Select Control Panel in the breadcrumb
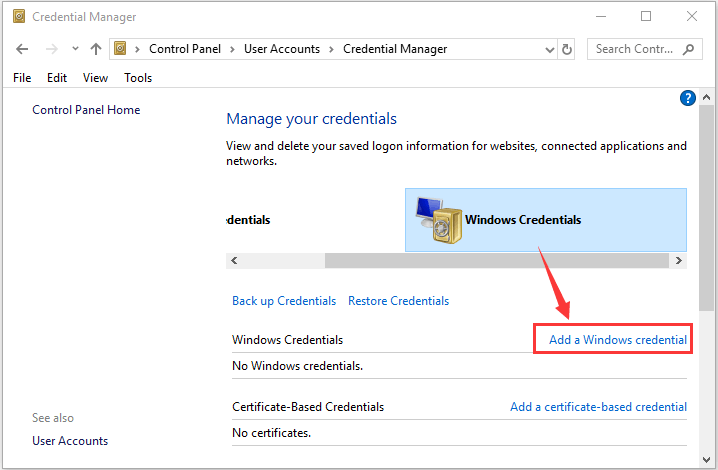The image size is (718, 470). [185, 49]
